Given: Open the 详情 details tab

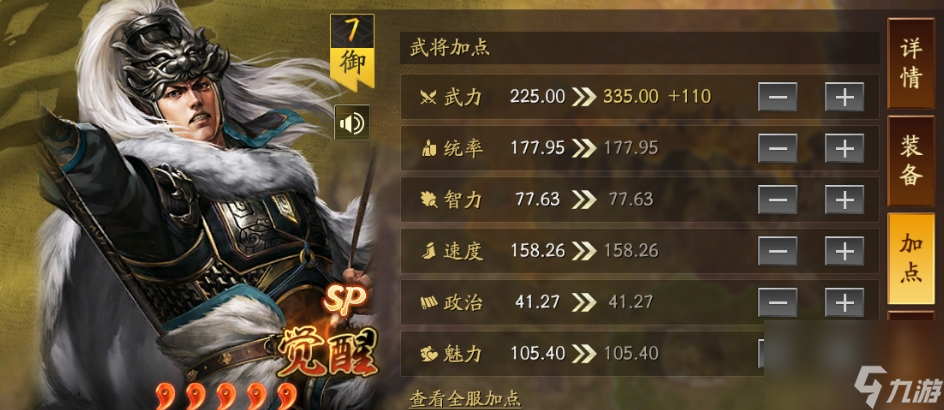Looking at the screenshot, I should pyautogui.click(x=911, y=63).
